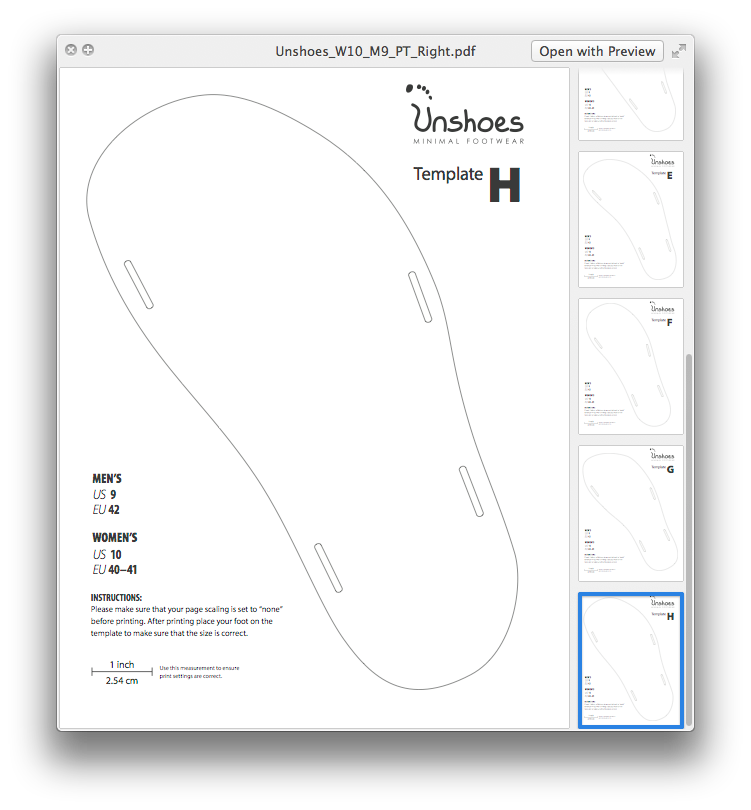Click Open with Preview button
The width and height of the screenshot is (751, 810).
597,51
